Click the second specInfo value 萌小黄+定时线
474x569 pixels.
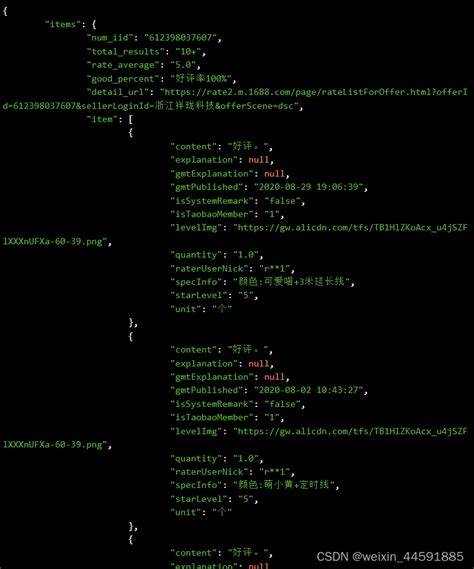tap(286, 484)
